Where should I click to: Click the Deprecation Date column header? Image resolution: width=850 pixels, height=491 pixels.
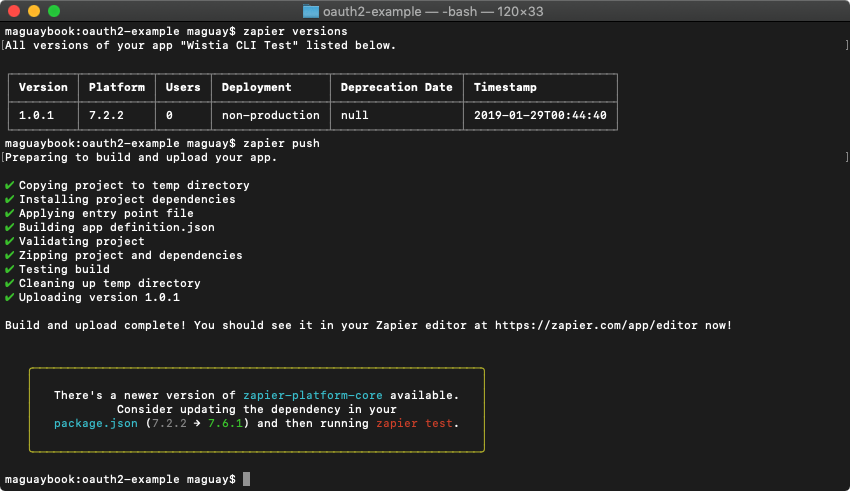click(396, 87)
